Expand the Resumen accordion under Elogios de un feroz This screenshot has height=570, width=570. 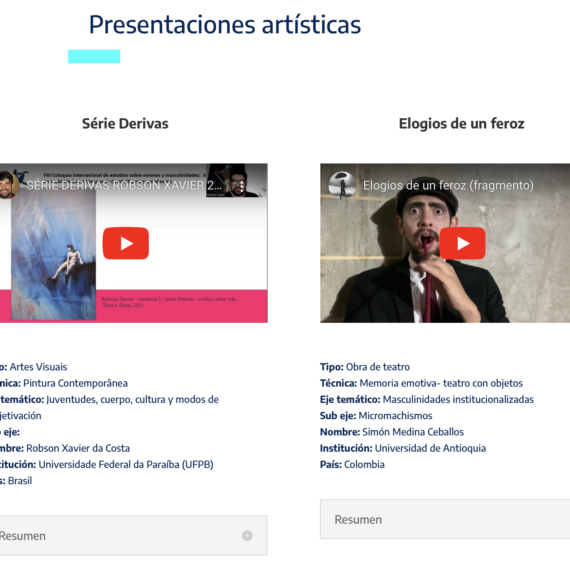click(x=445, y=519)
